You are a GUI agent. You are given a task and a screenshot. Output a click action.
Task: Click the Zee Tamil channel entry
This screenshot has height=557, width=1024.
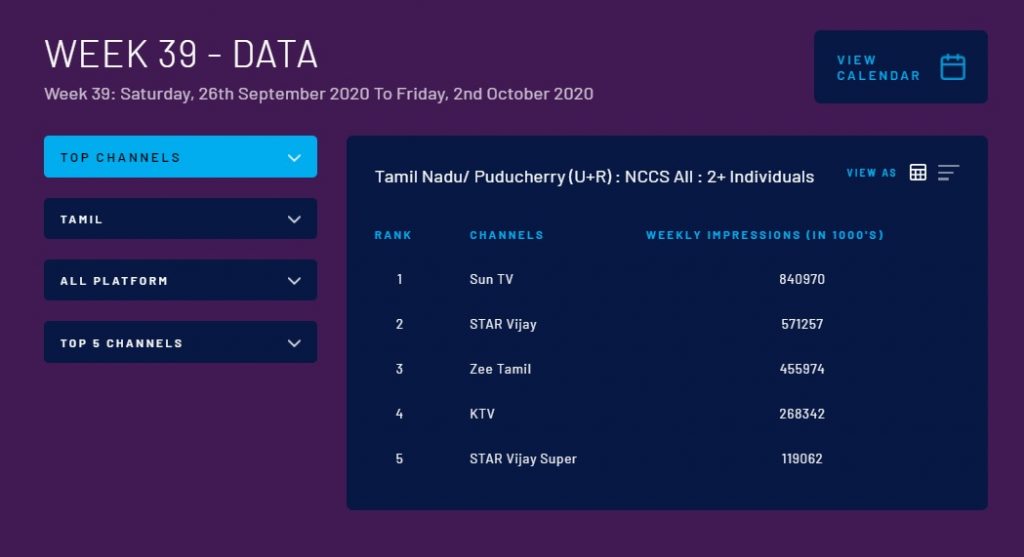(x=500, y=369)
